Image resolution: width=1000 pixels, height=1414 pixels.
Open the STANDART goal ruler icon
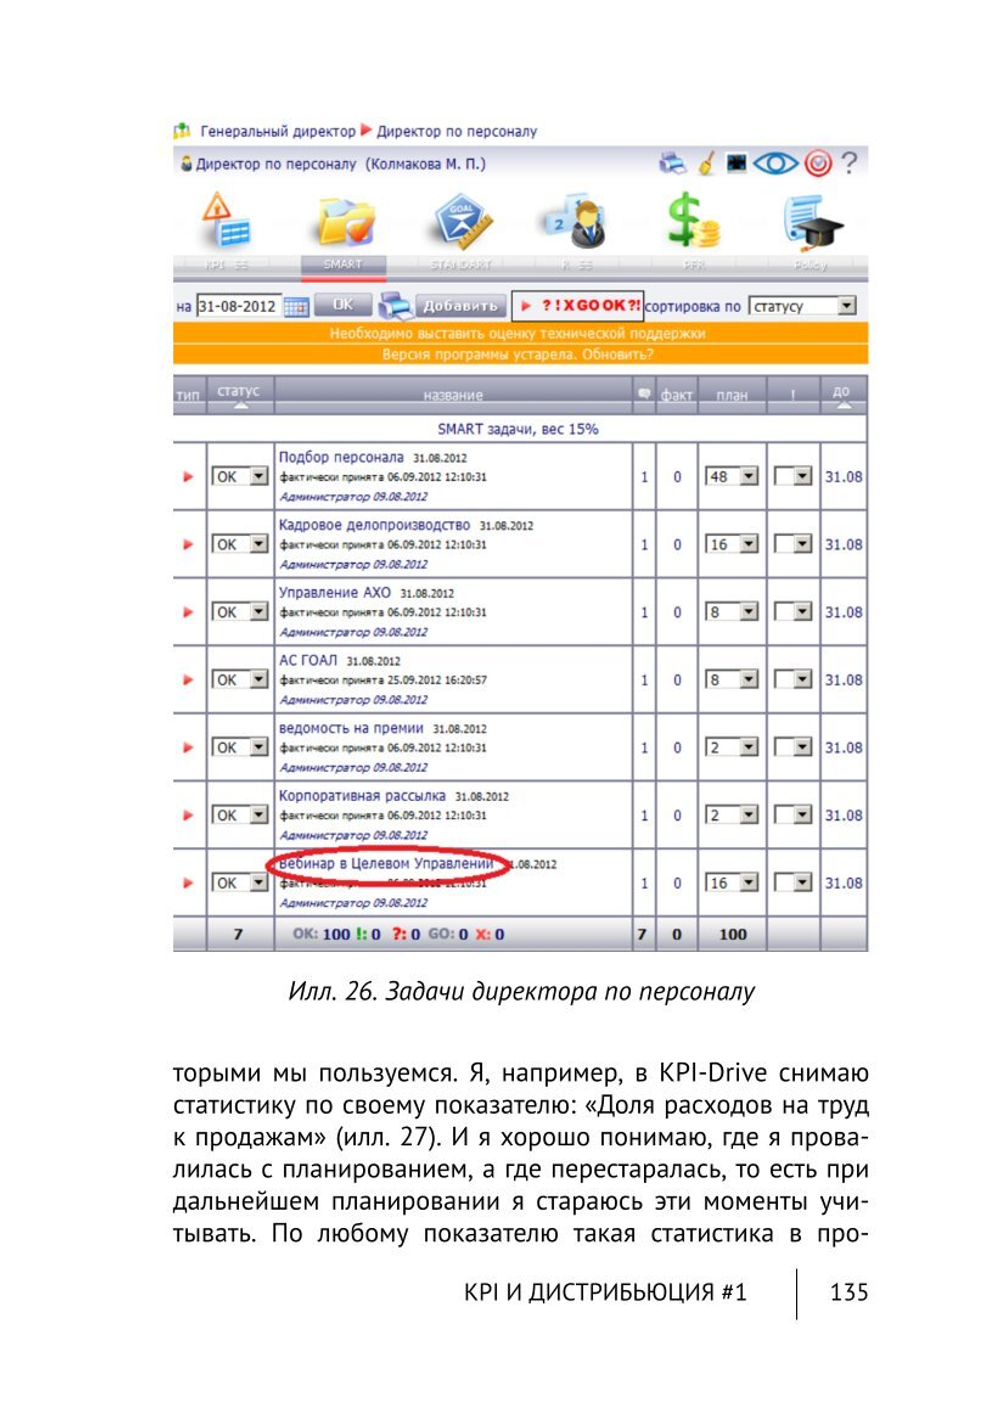click(x=461, y=221)
